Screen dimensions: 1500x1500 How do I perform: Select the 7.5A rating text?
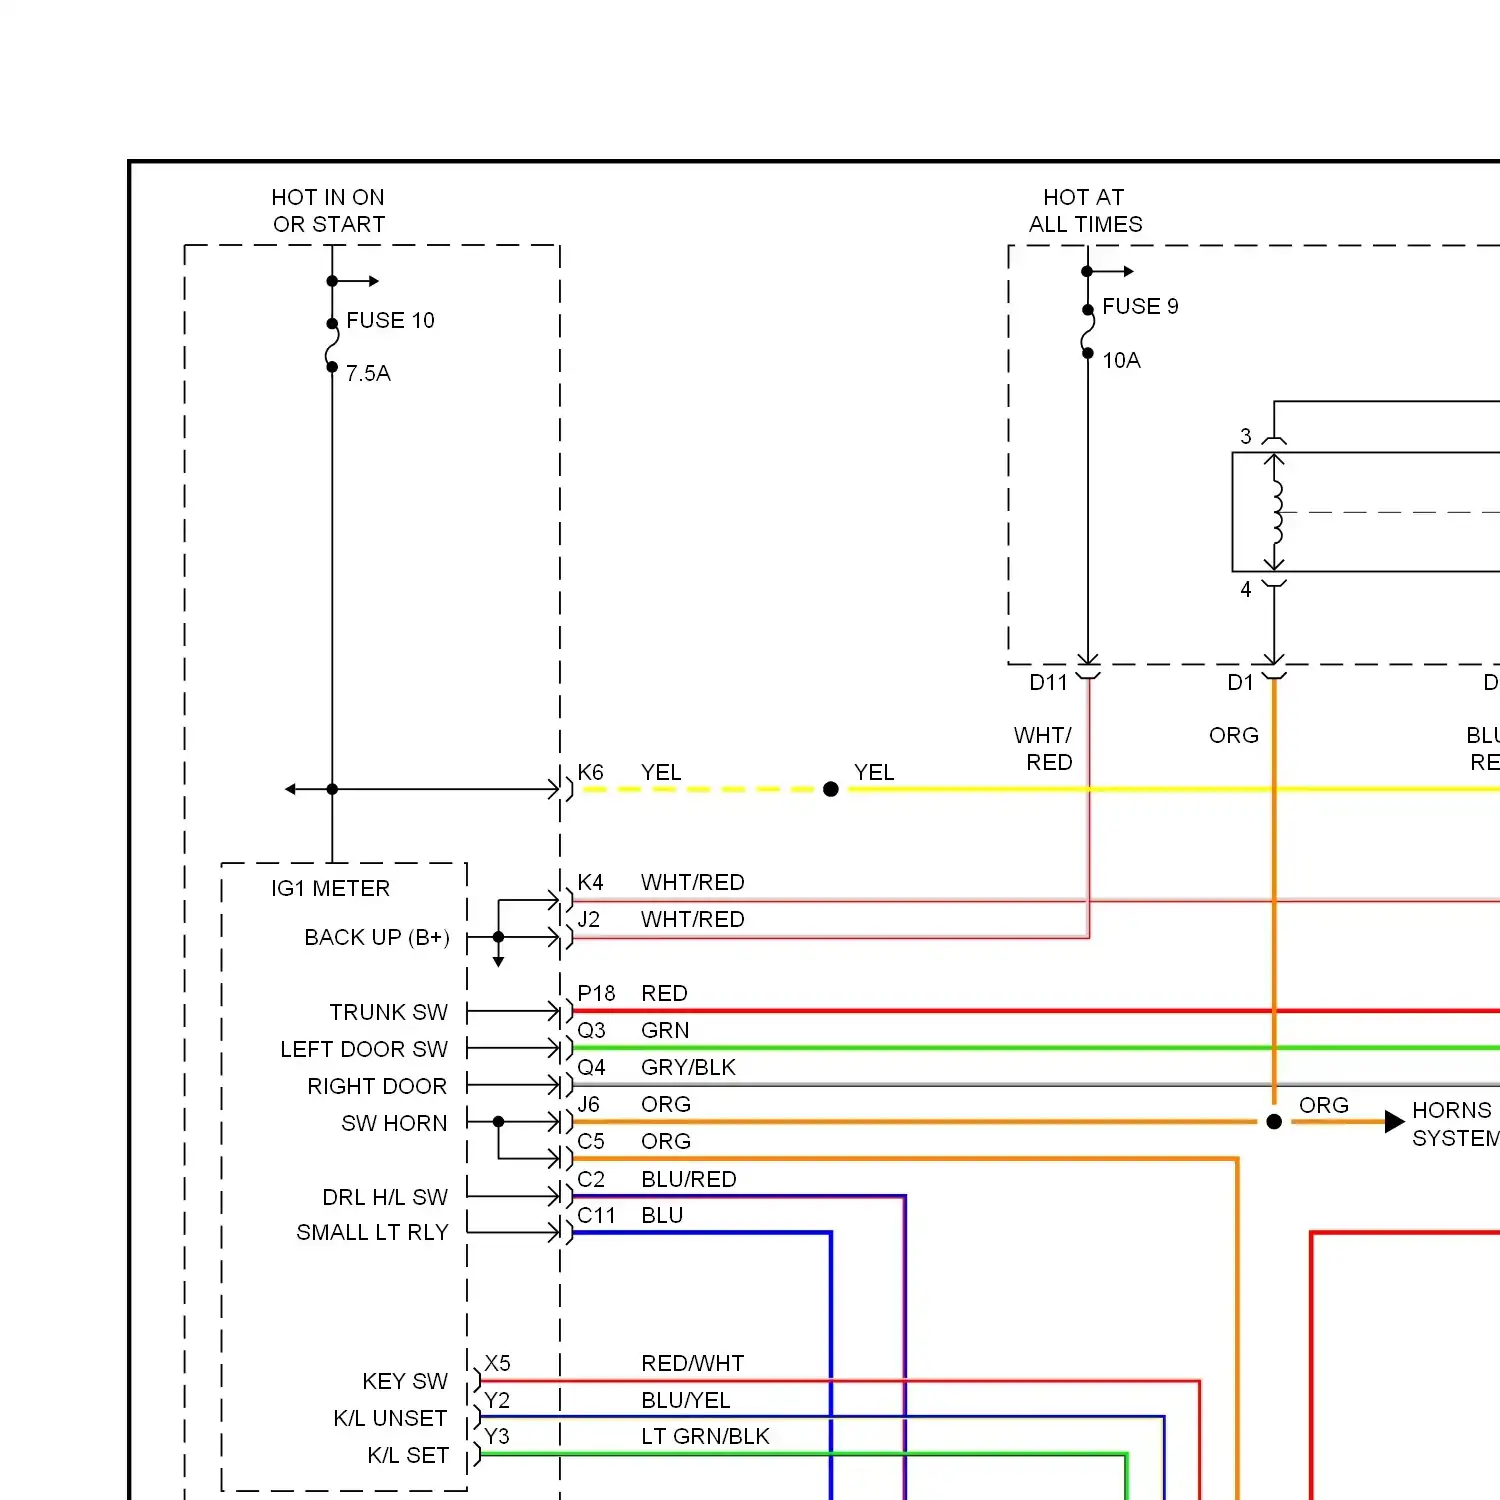point(368,373)
